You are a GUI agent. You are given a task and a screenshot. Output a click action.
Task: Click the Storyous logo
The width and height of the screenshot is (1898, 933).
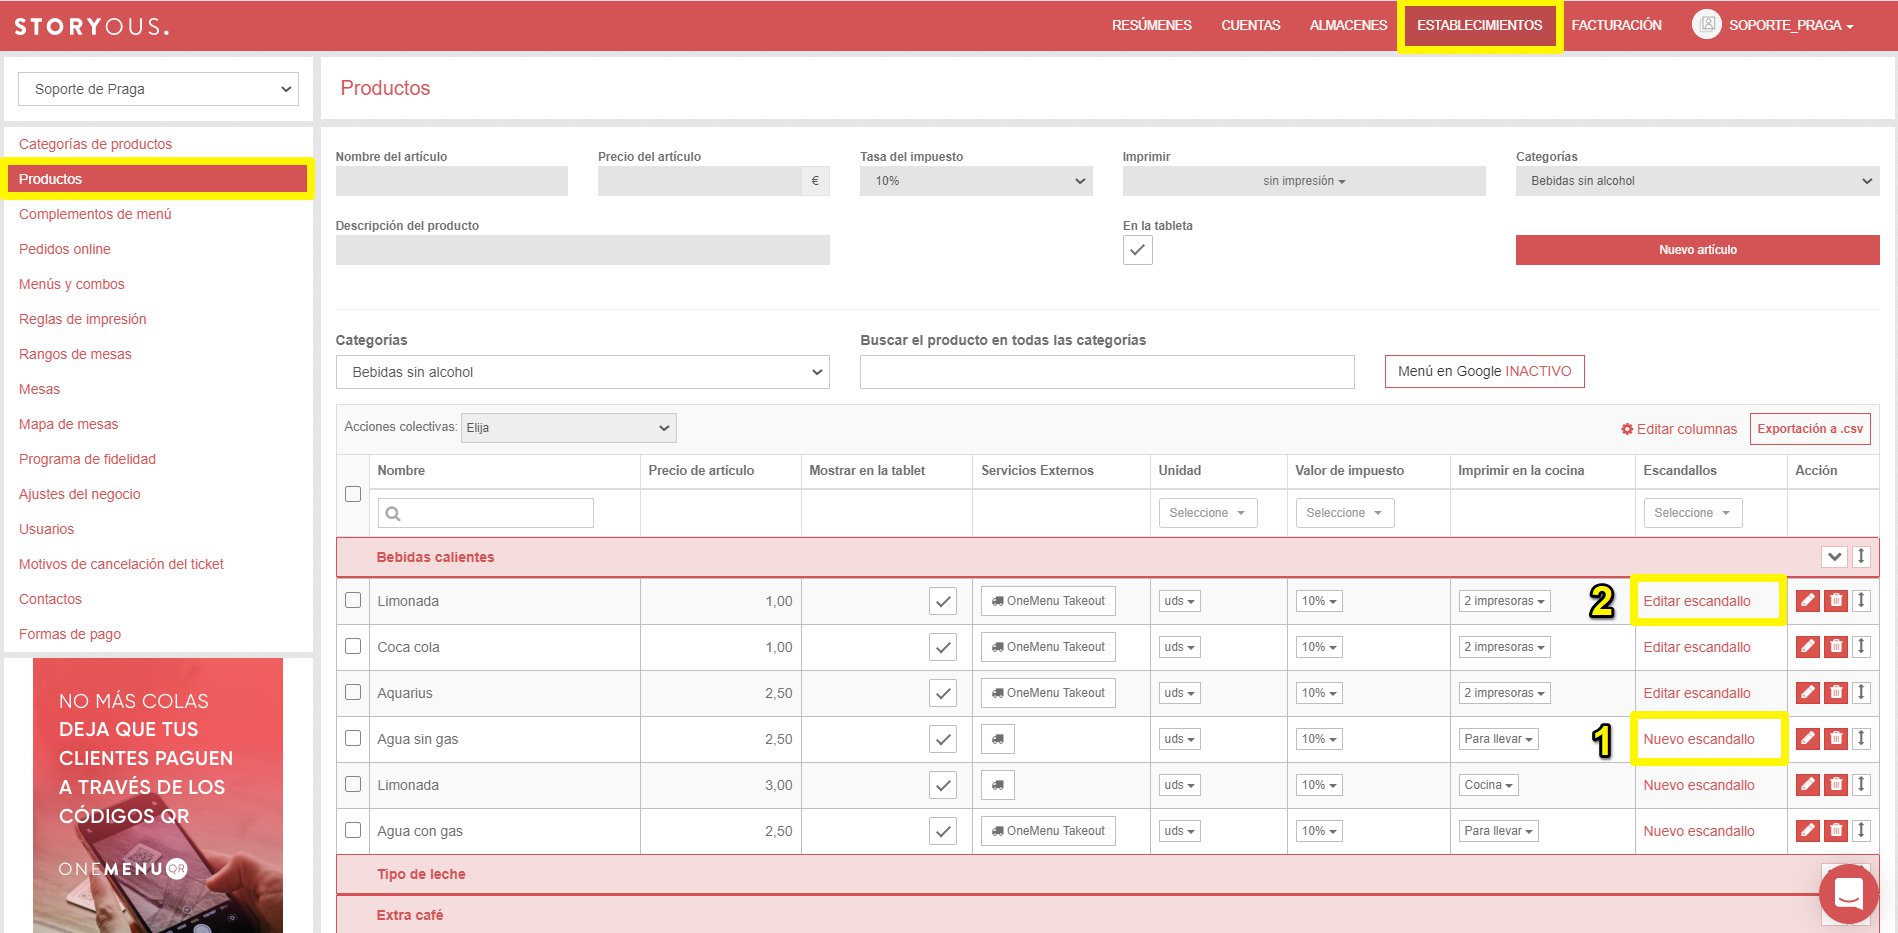point(91,26)
